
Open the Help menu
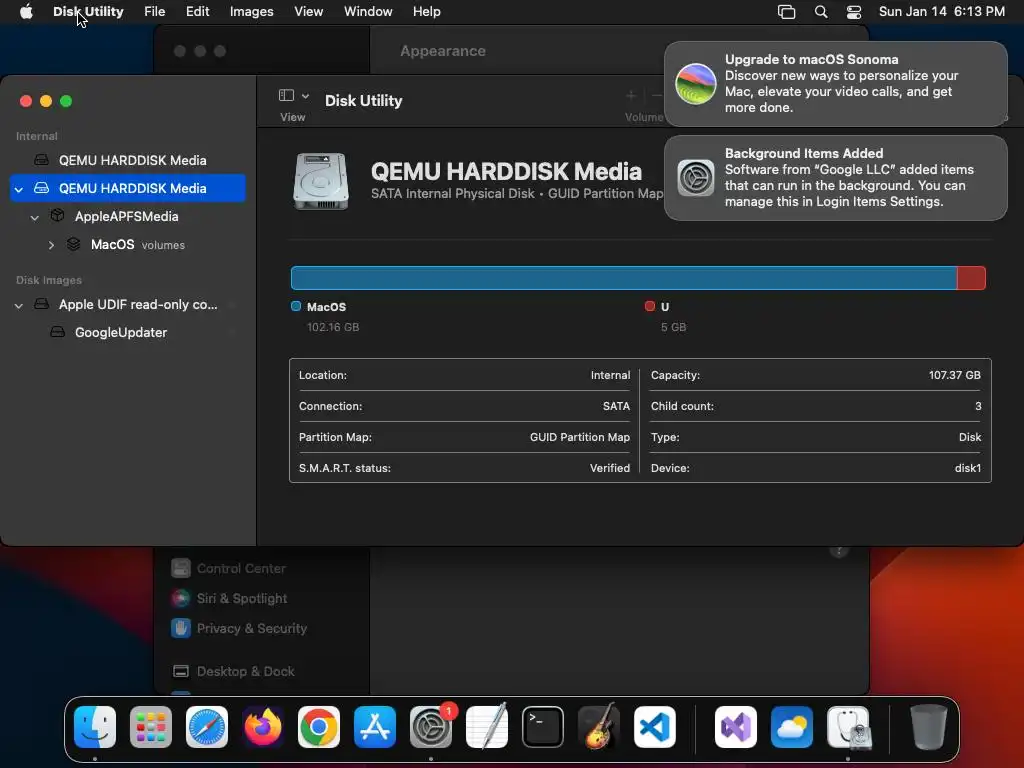coord(426,12)
